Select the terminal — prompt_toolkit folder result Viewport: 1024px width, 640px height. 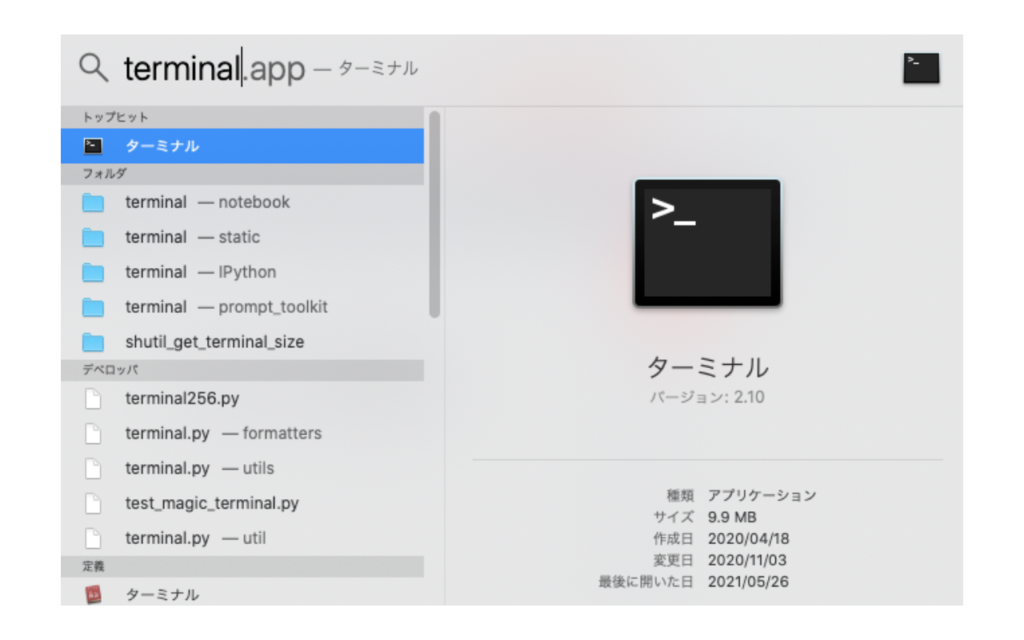pos(242,307)
